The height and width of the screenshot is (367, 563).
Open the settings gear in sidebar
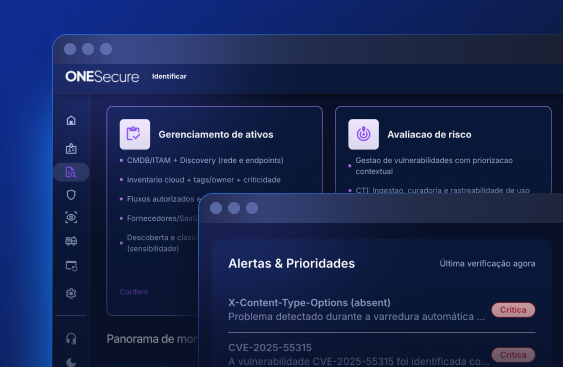[71, 293]
